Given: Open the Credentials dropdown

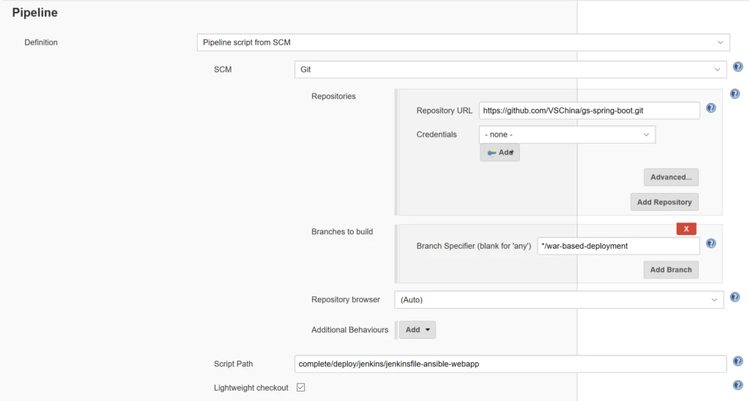Looking at the screenshot, I should pos(567,134).
